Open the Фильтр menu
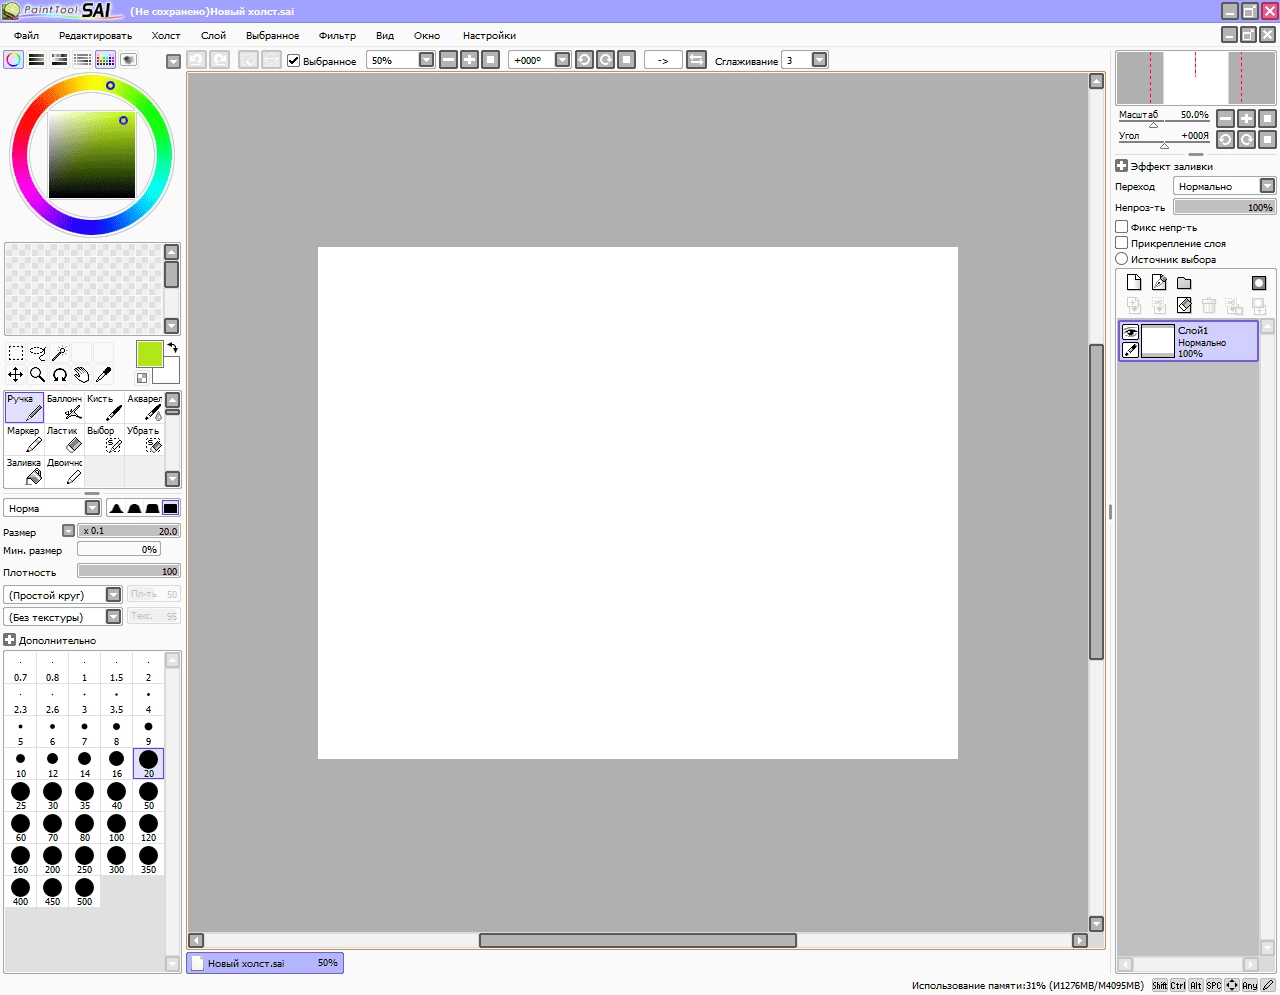1280x995 pixels. [x=337, y=35]
